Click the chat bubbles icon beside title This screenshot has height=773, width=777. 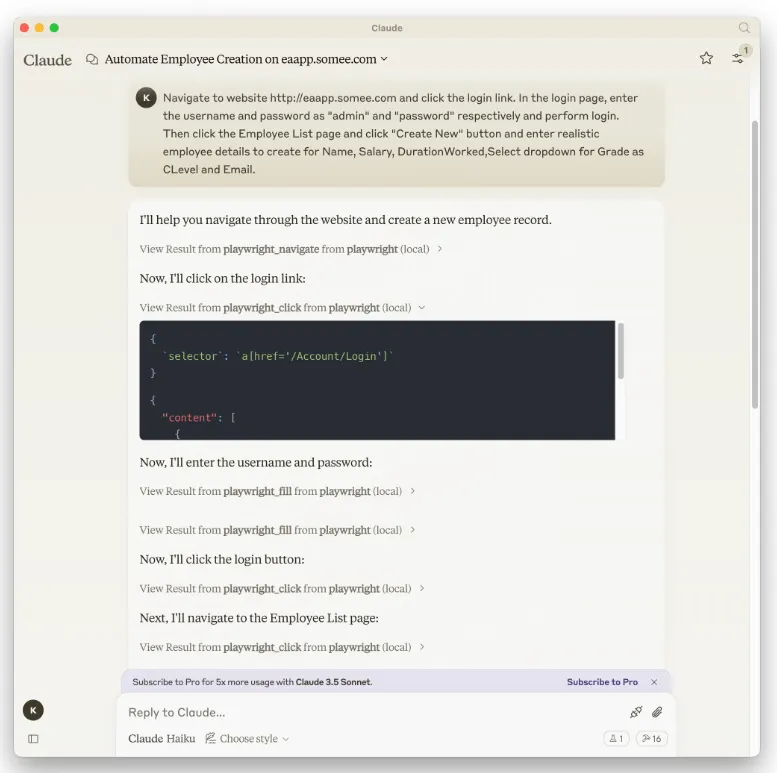[92, 59]
